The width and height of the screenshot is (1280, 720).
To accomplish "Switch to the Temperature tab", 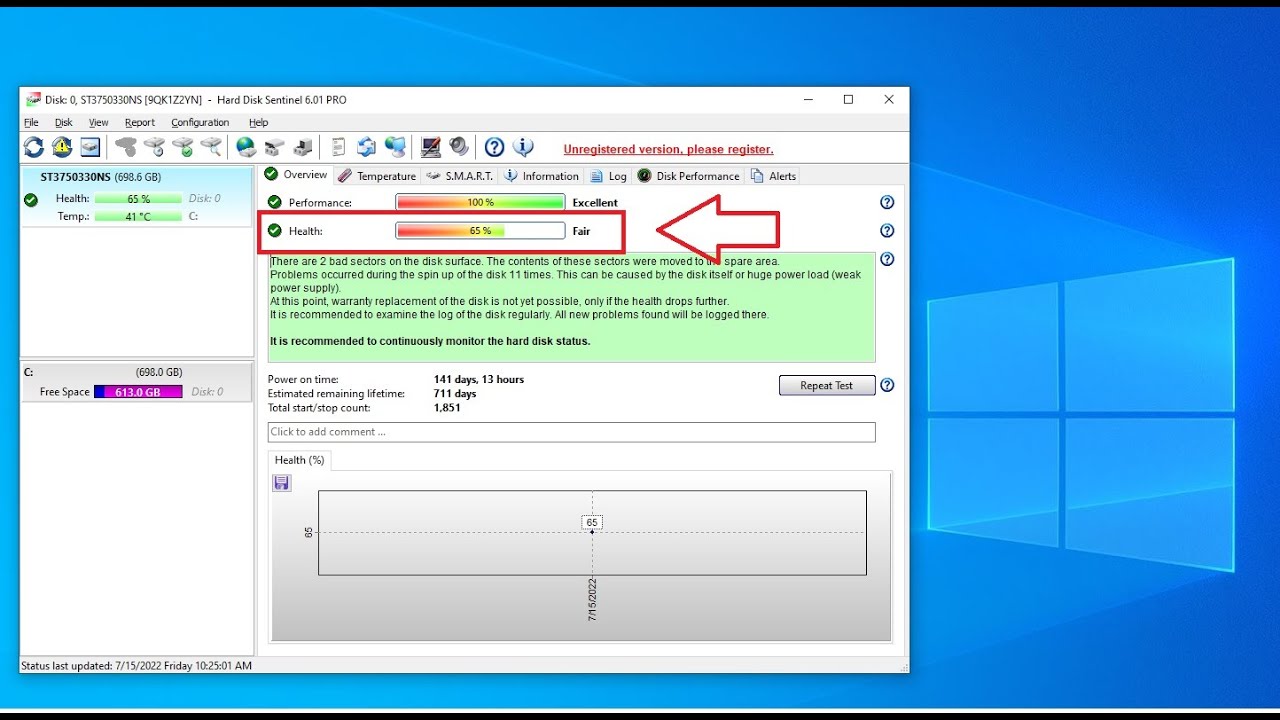I will [x=377, y=176].
